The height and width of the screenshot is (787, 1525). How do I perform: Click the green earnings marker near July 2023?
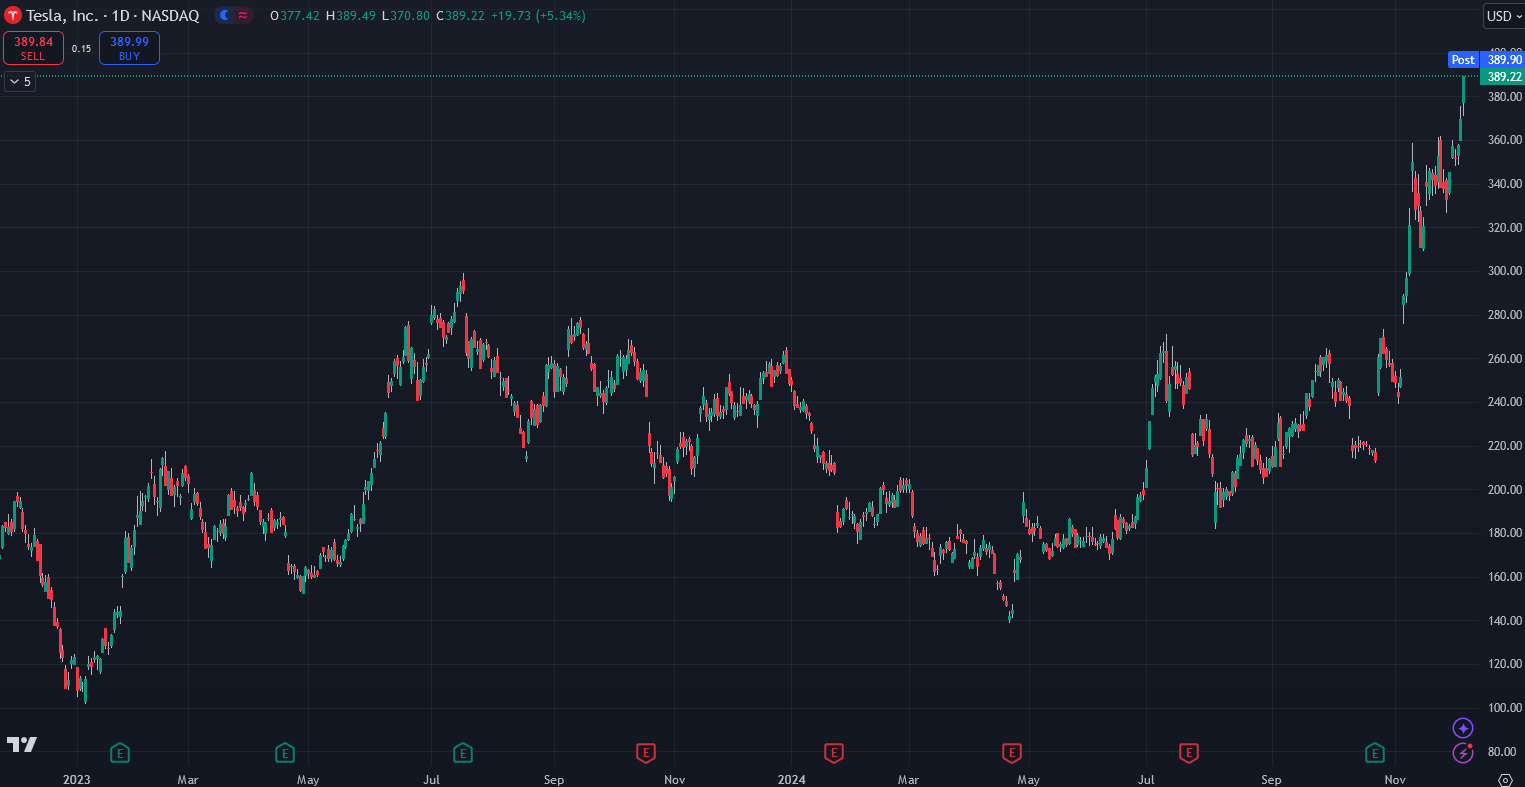pyautogui.click(x=463, y=752)
